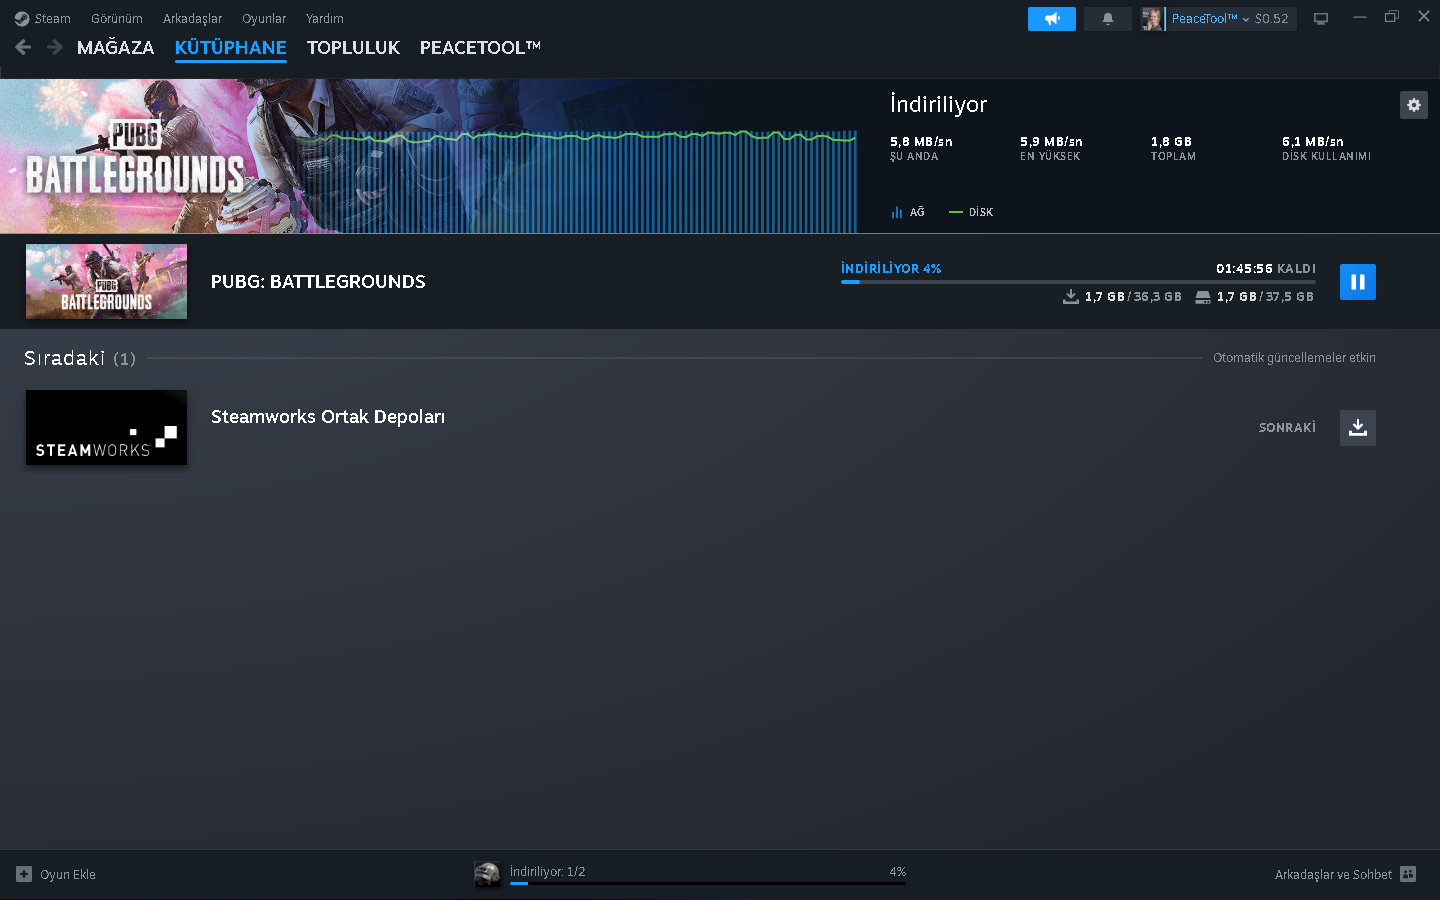Click 'Otomatik güncellemeler etkin' text
The image size is (1440, 900).
point(1294,358)
